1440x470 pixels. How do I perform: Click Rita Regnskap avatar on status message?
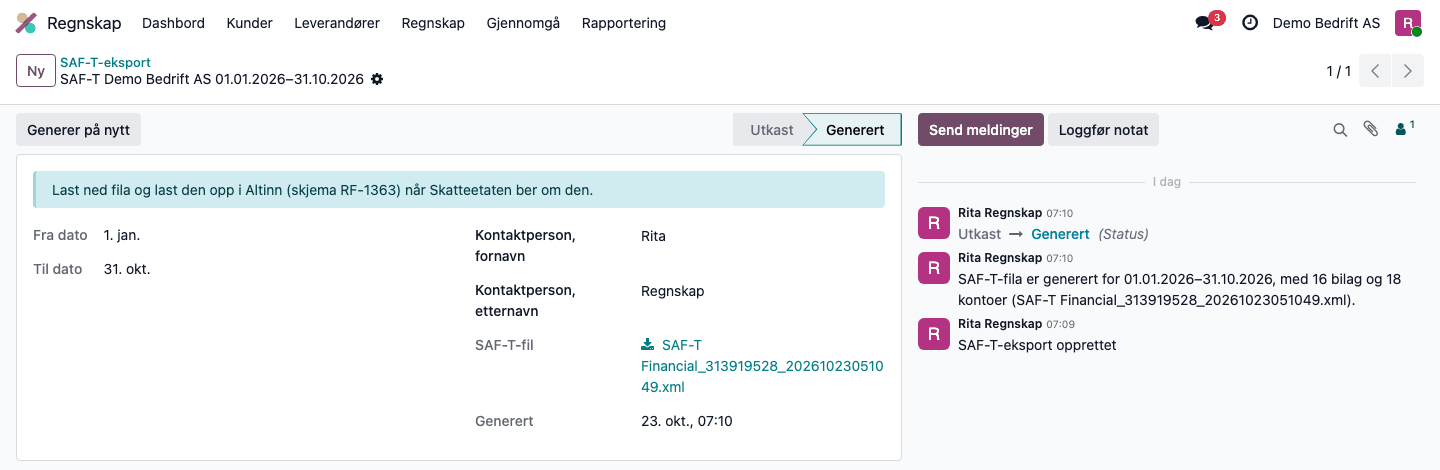point(934,223)
